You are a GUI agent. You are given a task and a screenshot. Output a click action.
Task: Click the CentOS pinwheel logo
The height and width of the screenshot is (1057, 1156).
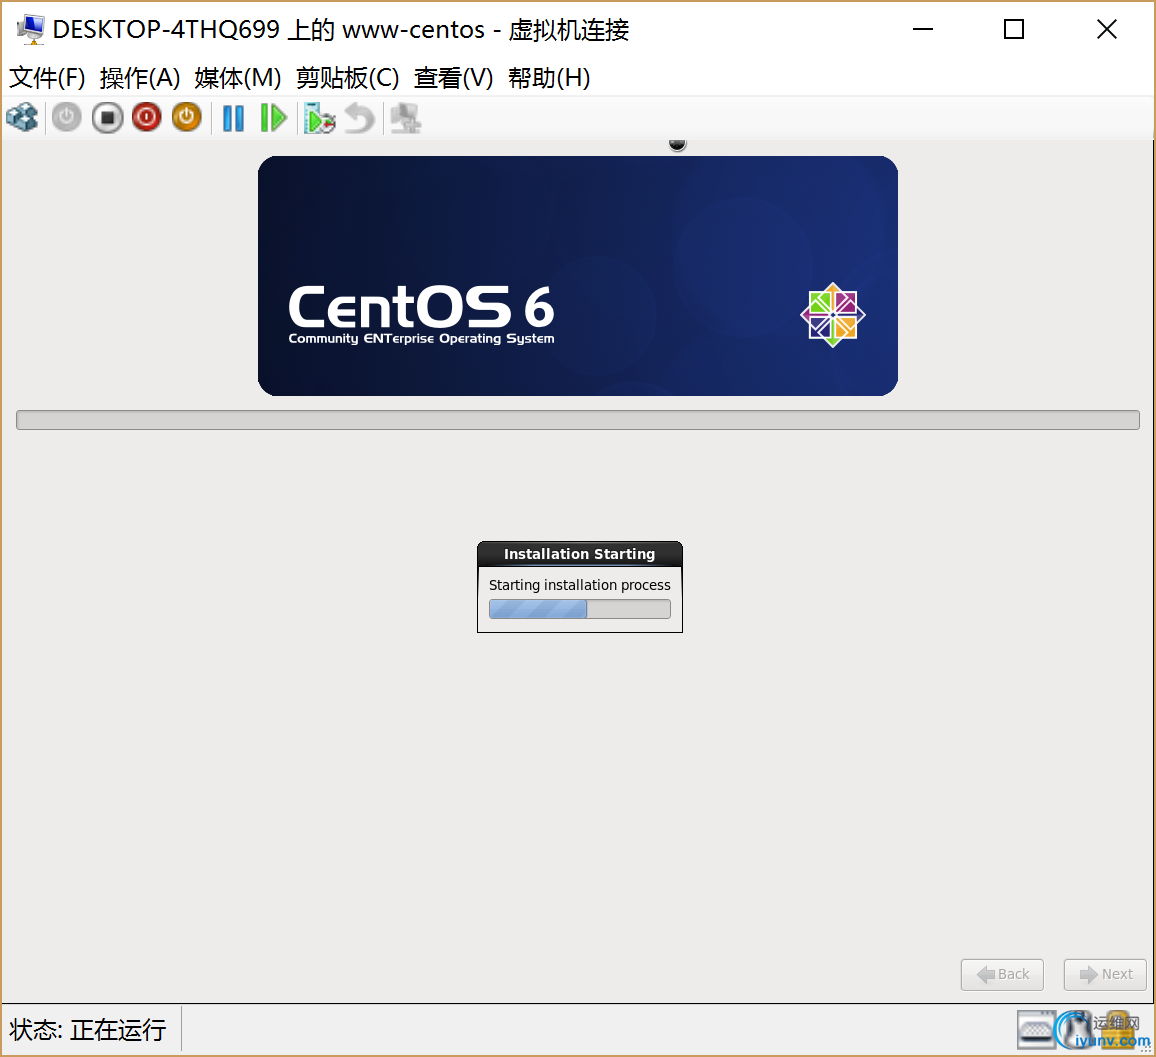833,315
